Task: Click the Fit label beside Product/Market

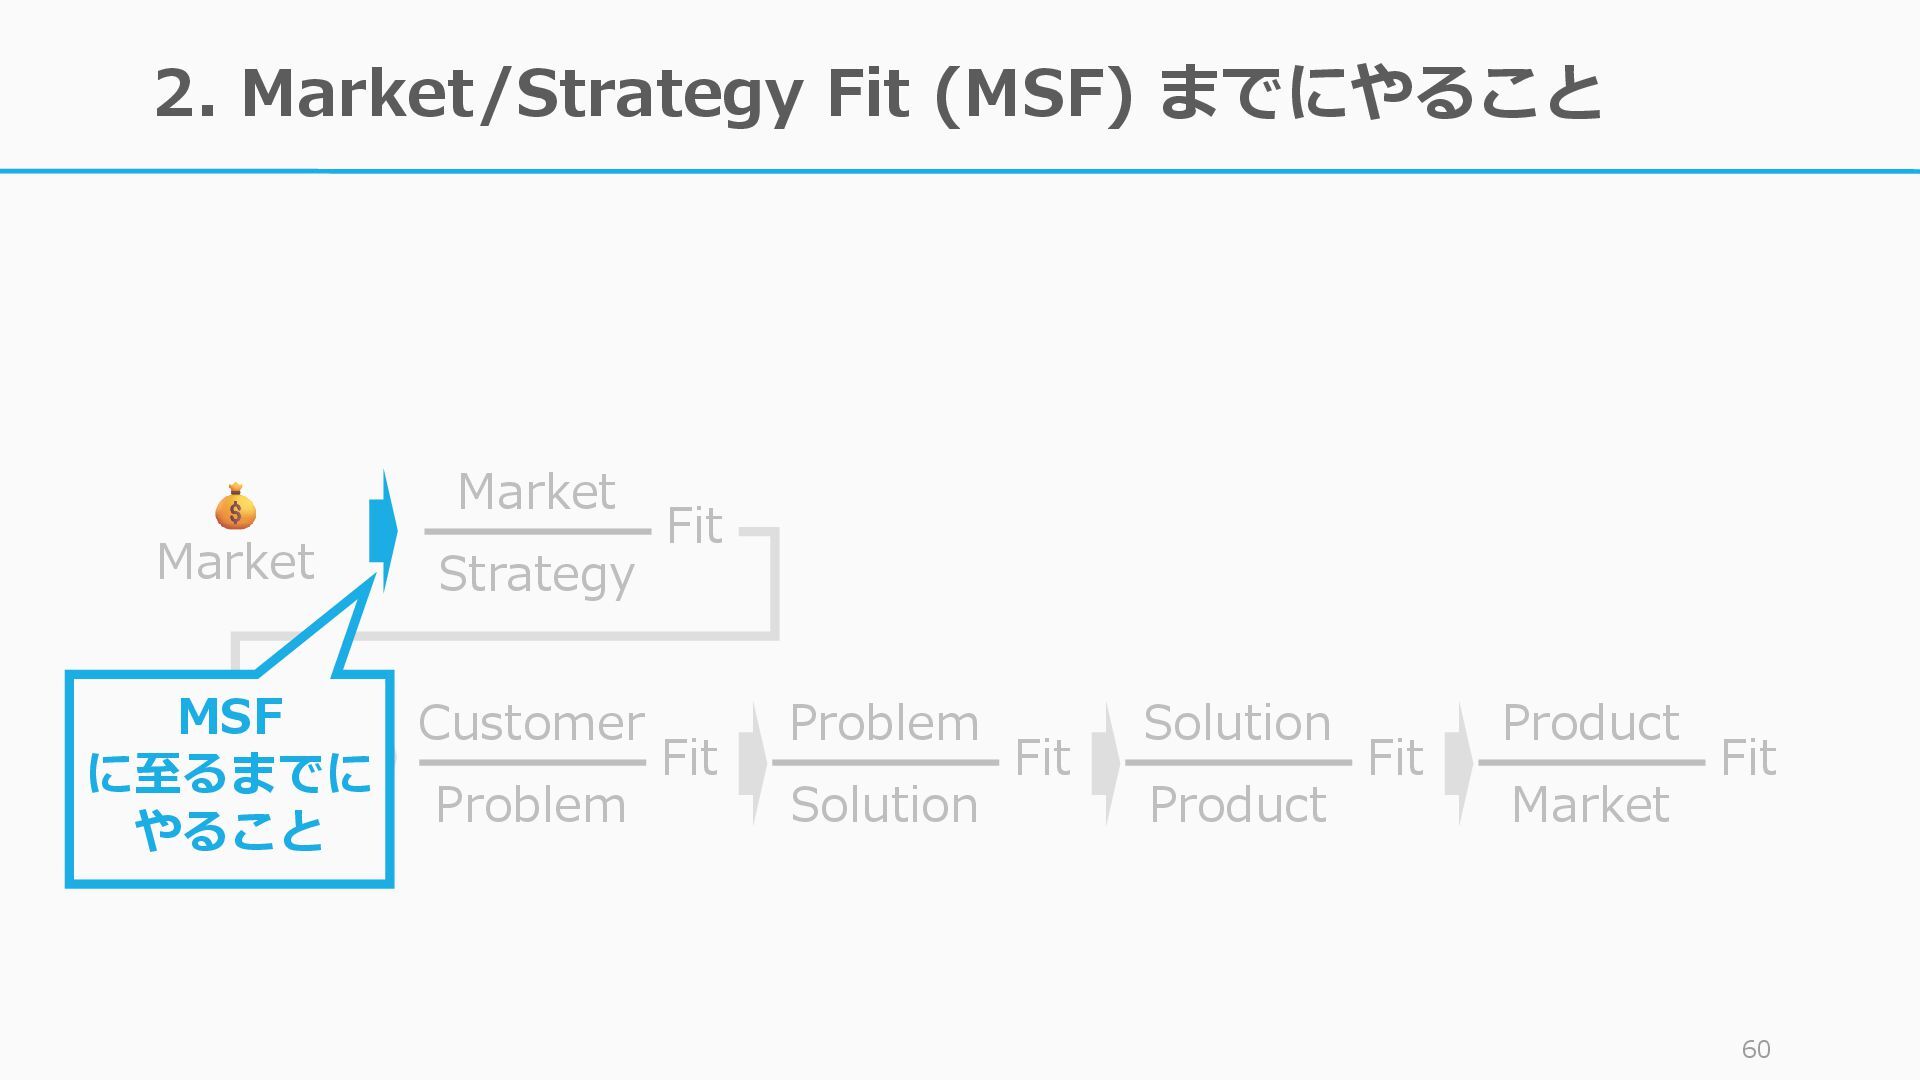Action: coord(1748,758)
